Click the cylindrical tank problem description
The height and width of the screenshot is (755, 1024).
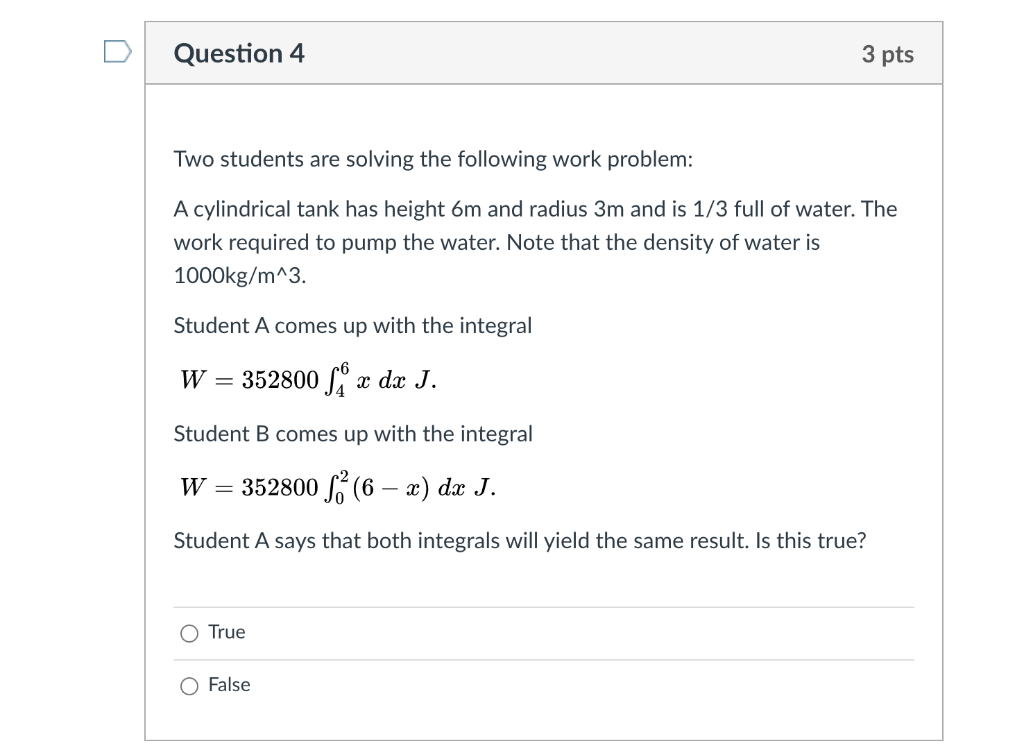[536, 242]
